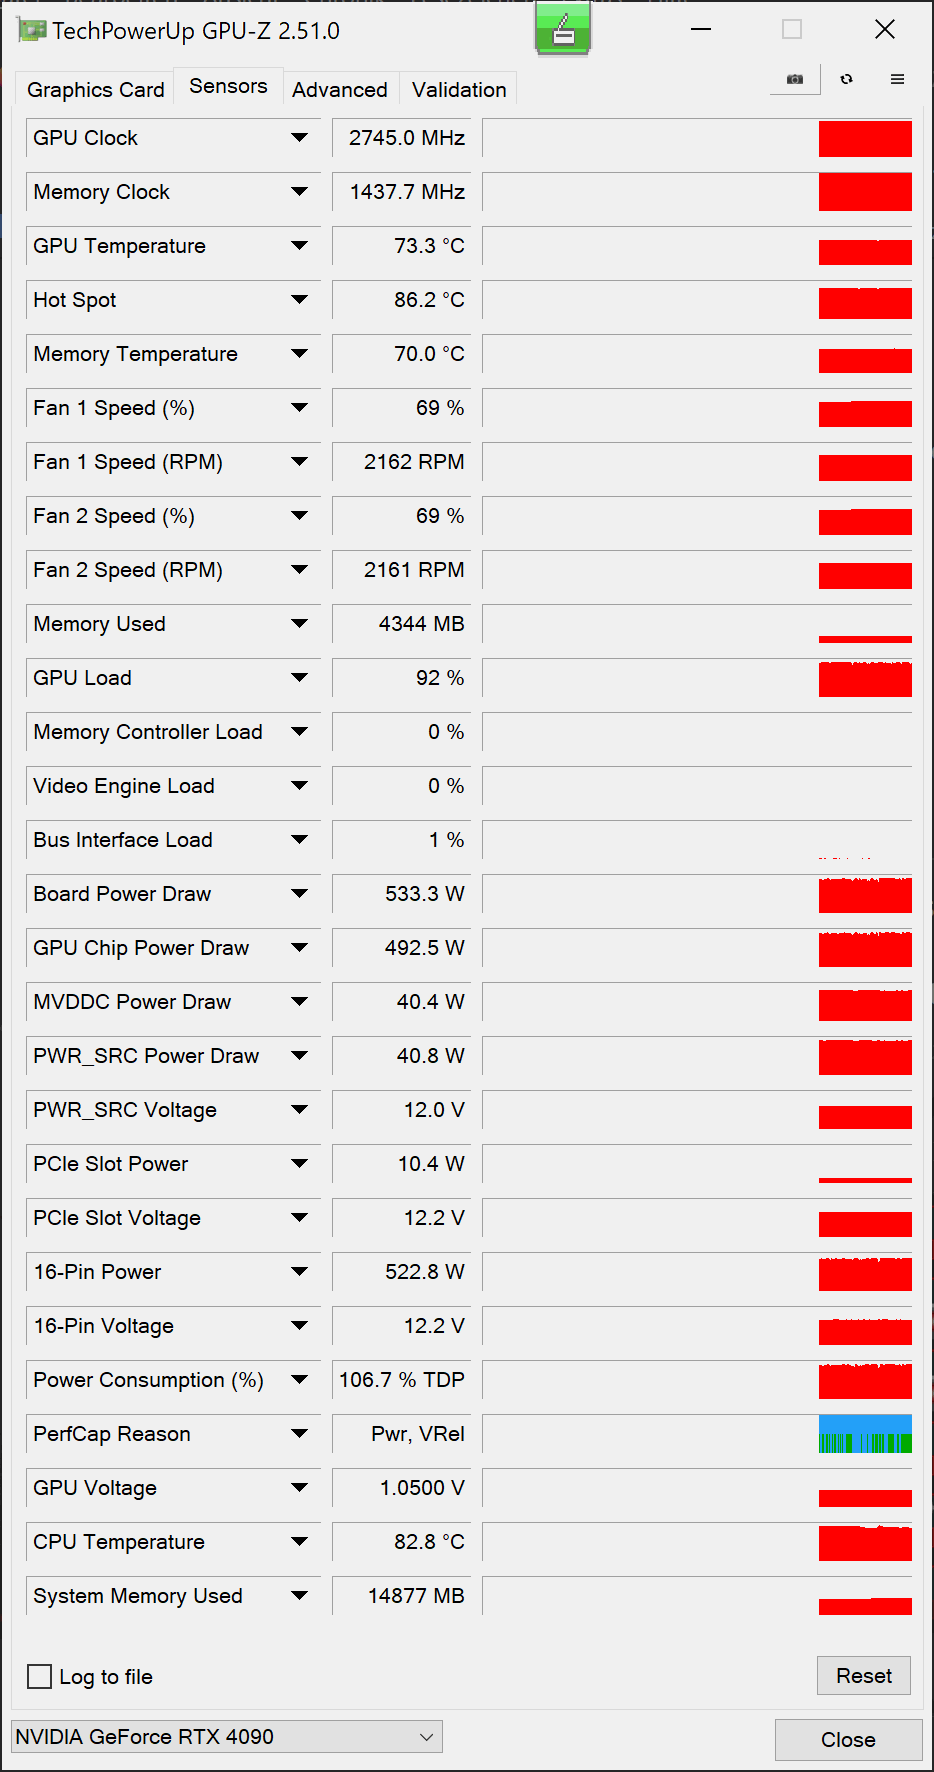Open the GPU Clock sensor dropdown
Viewport: 934px width, 1772px height.
299,138
